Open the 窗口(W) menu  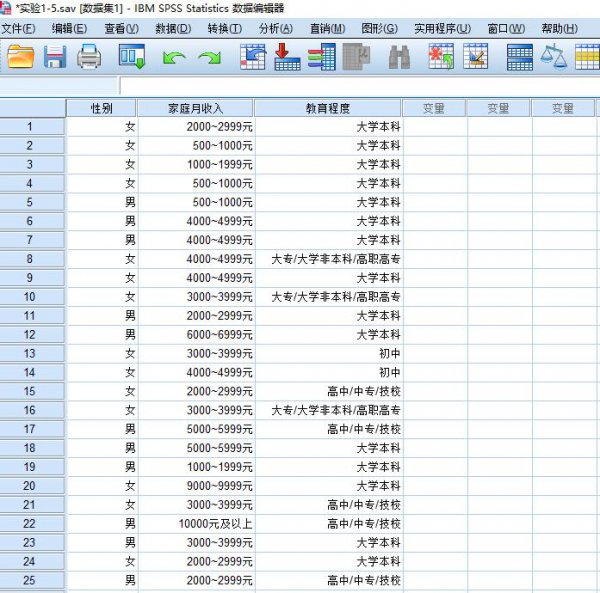coord(506,29)
